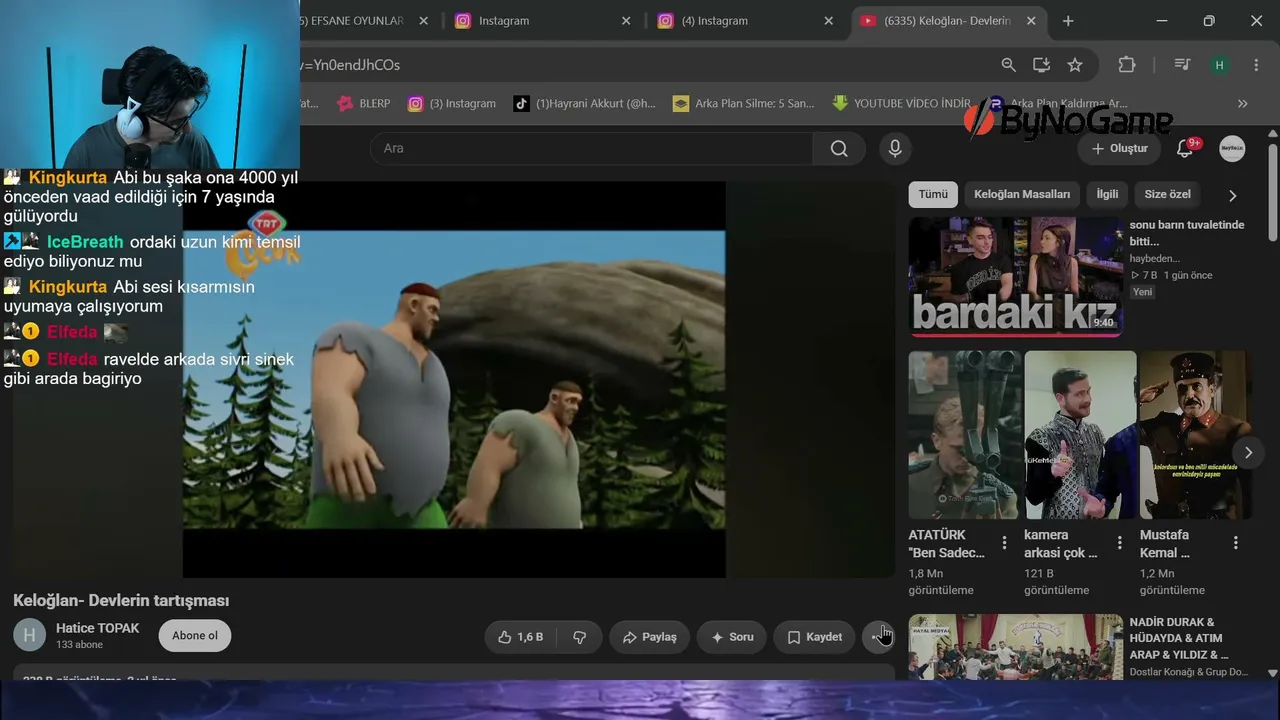Dislike the video with thumbs-down icon
This screenshot has width=1280, height=720.
(579, 637)
